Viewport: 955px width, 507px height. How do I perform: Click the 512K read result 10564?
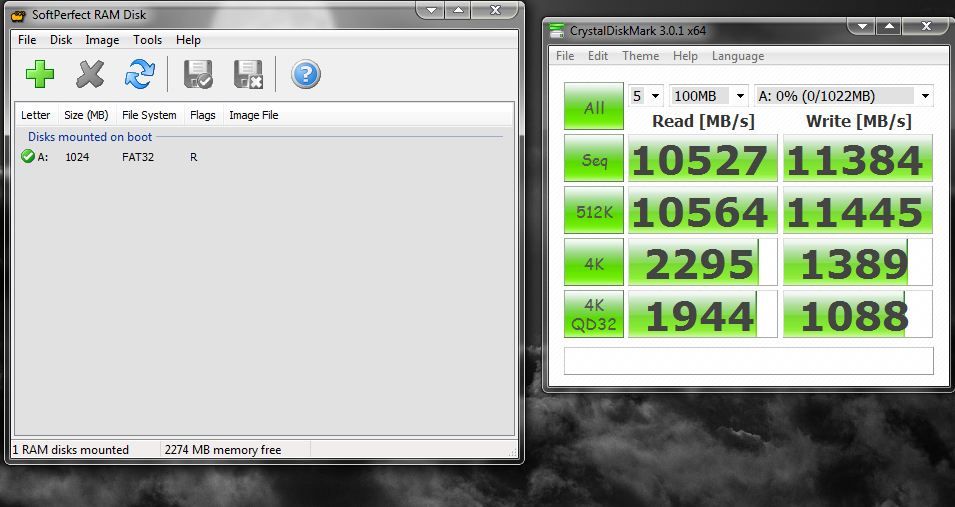(x=703, y=210)
